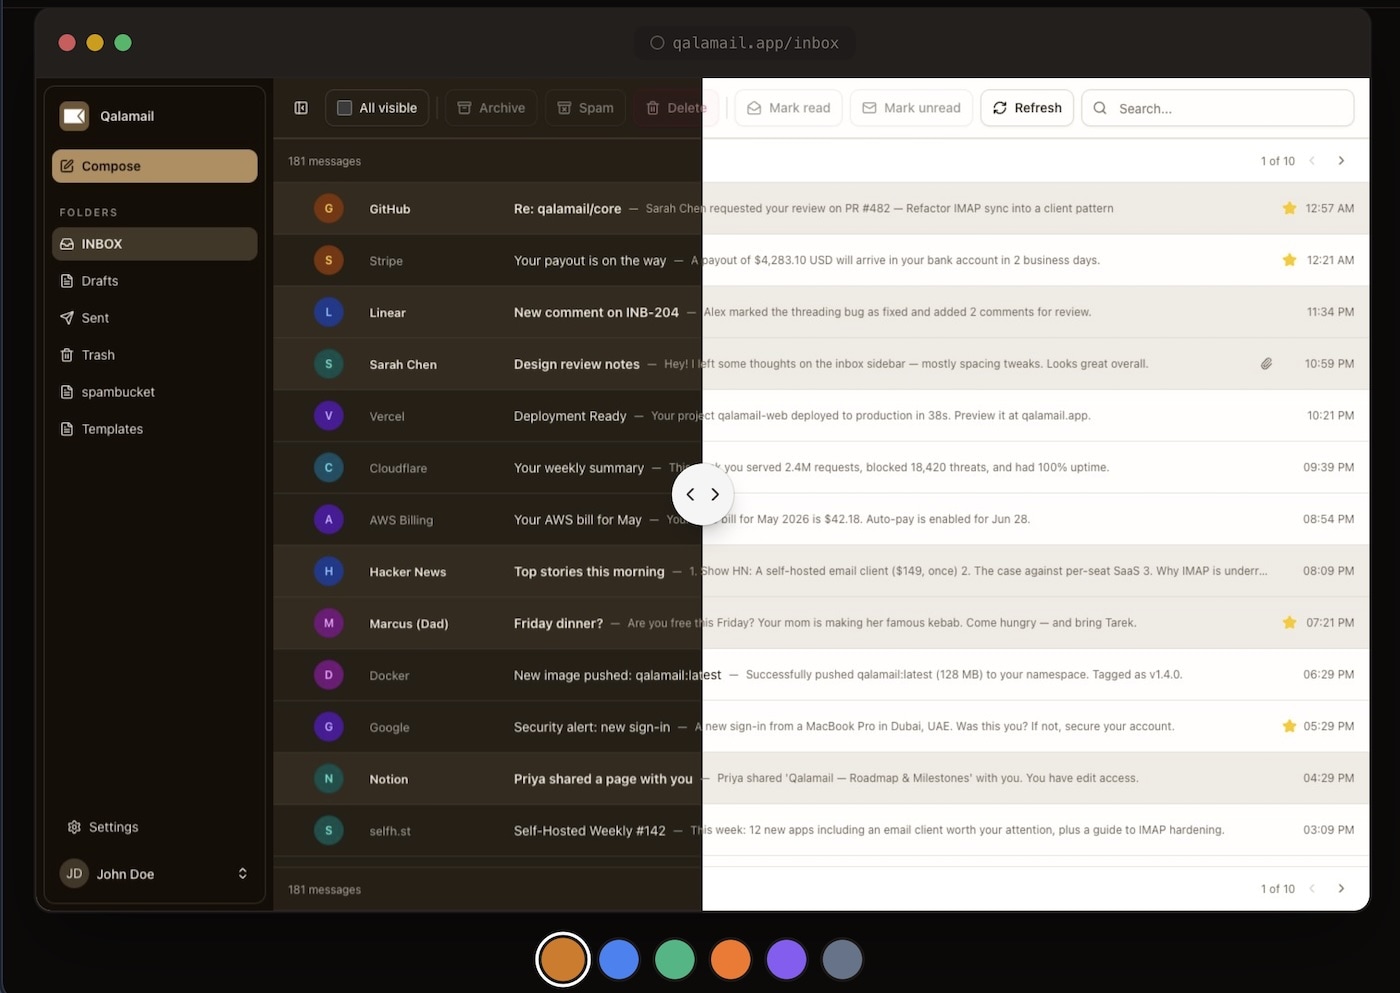The image size is (1400, 993).
Task: Open John Doe account switcher chevrons
Action: click(x=242, y=873)
